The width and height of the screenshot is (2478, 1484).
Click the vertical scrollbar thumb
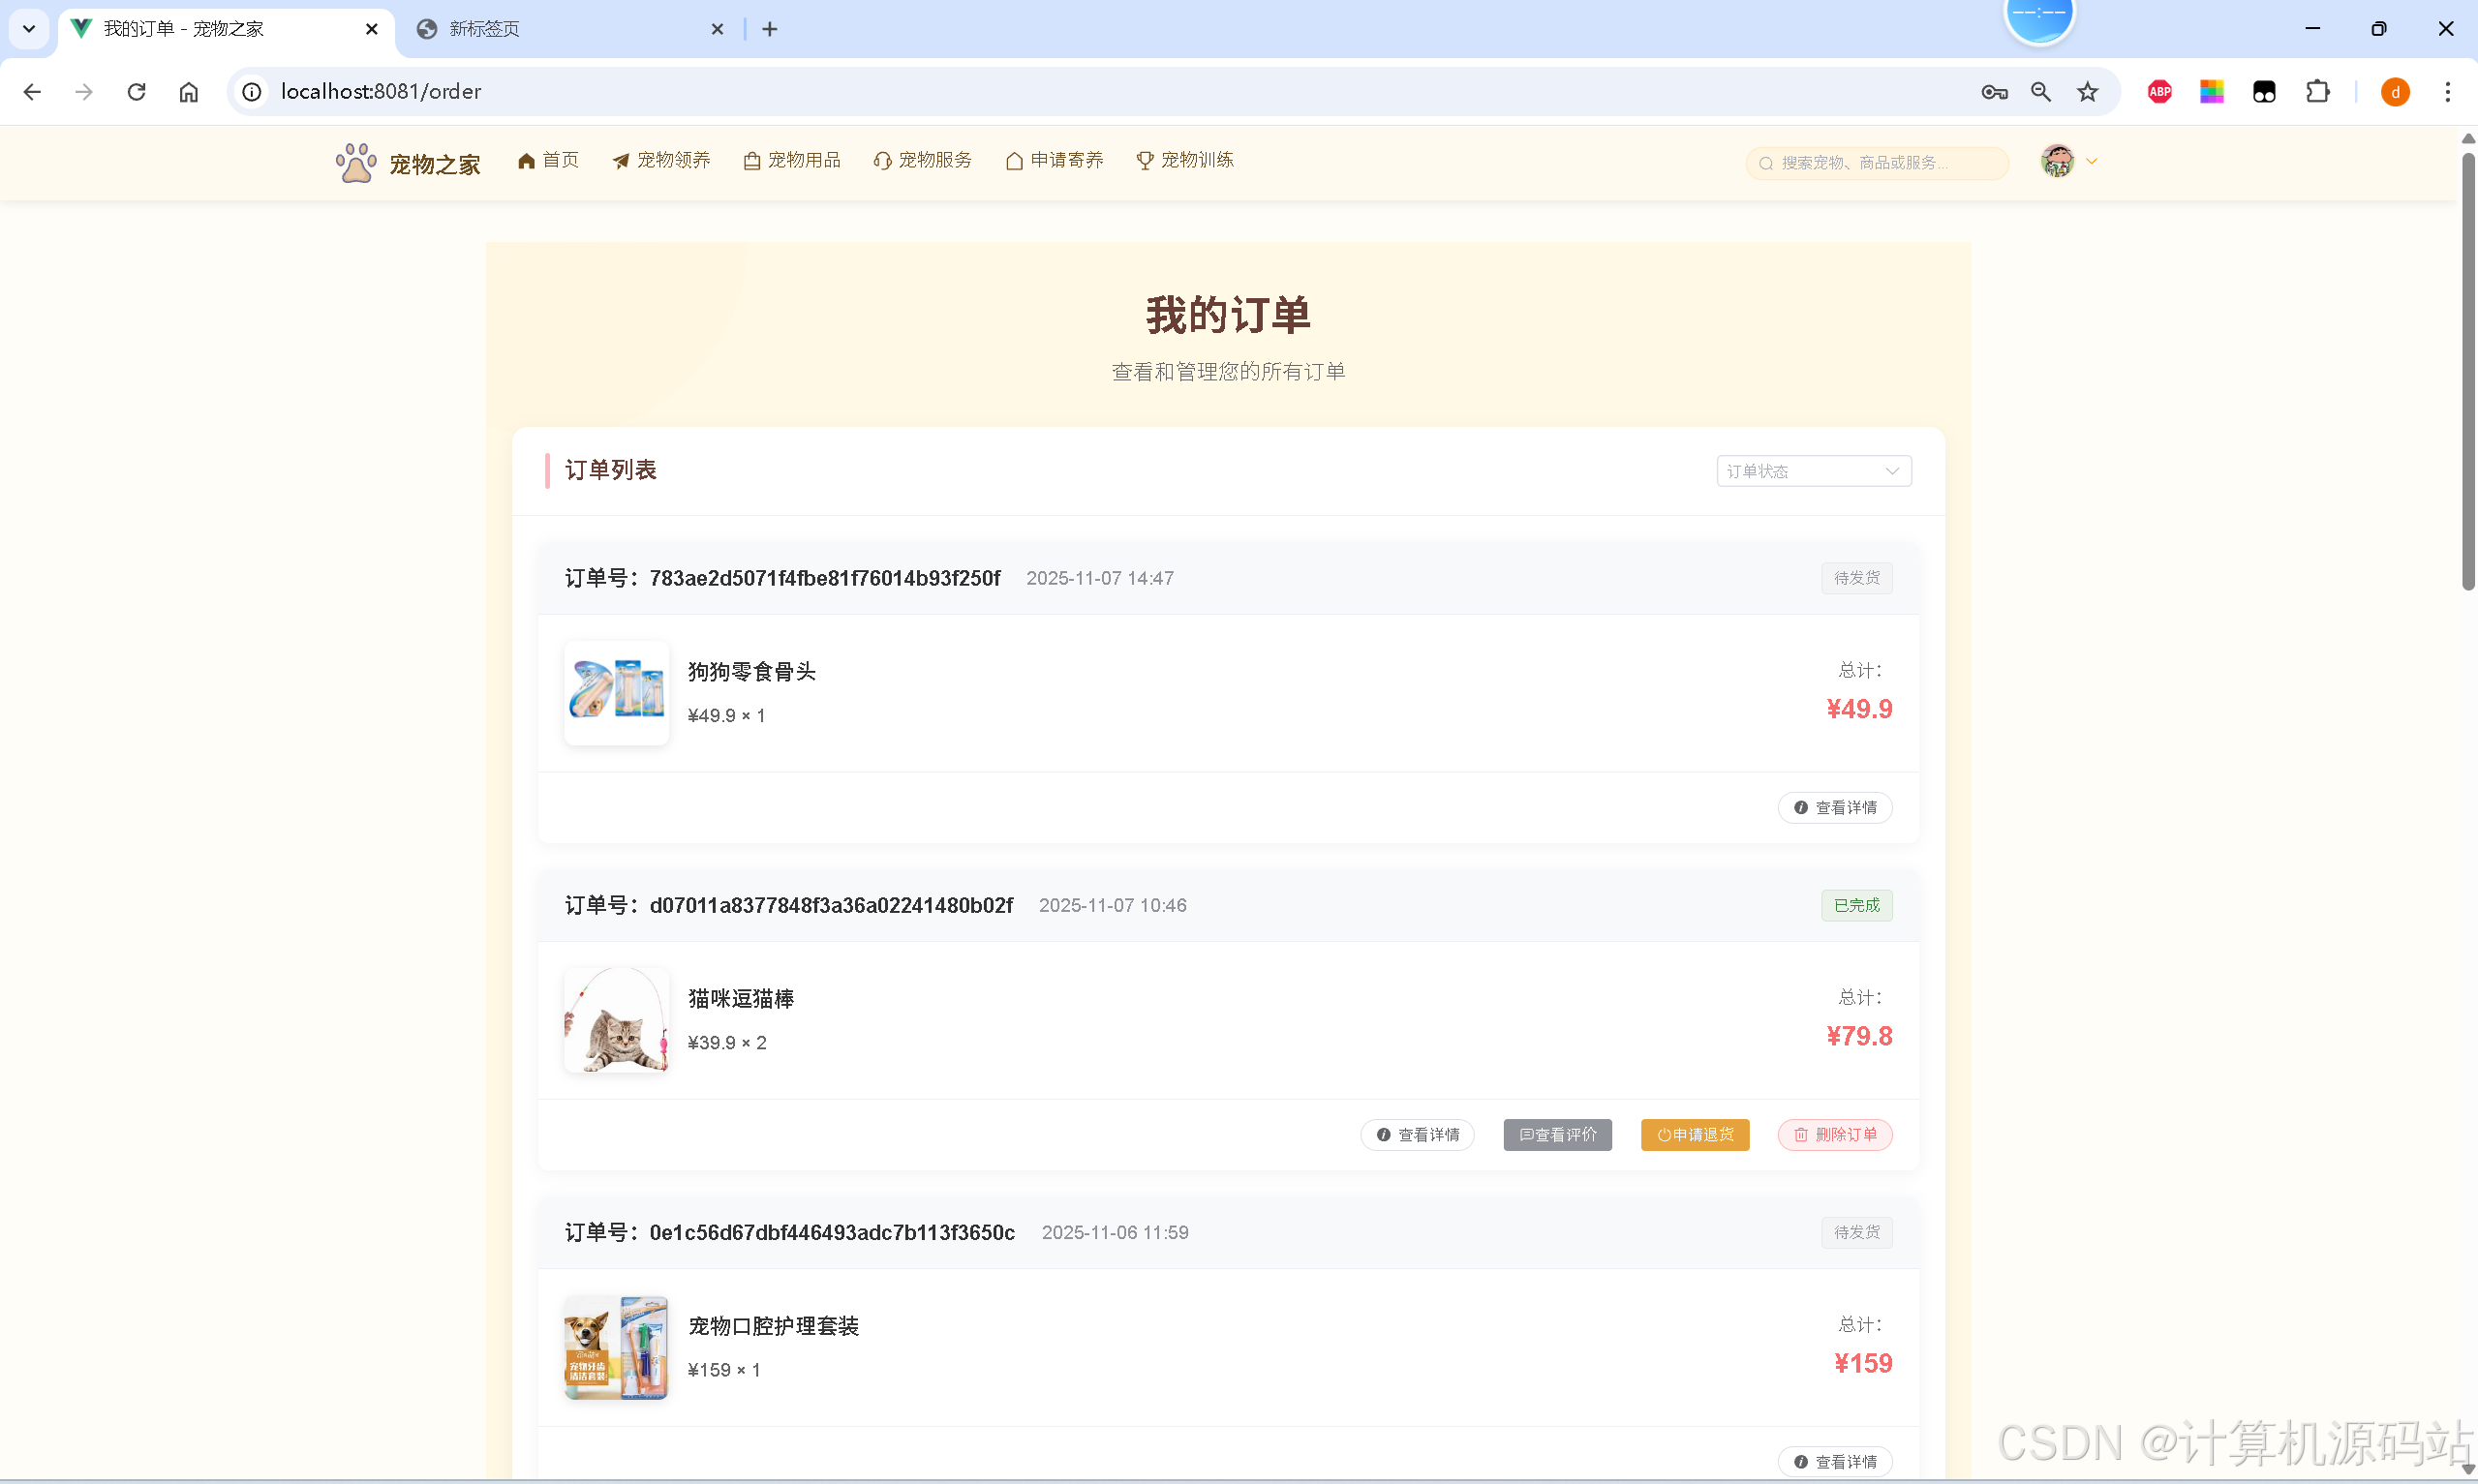pyautogui.click(x=2467, y=370)
